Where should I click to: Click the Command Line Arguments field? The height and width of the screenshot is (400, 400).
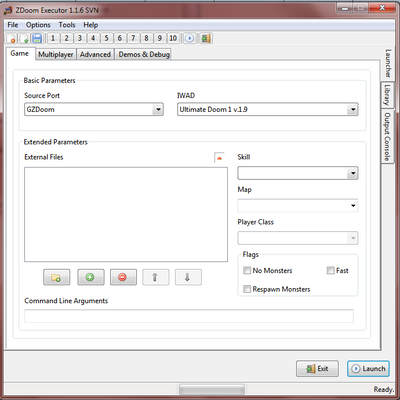(x=189, y=316)
